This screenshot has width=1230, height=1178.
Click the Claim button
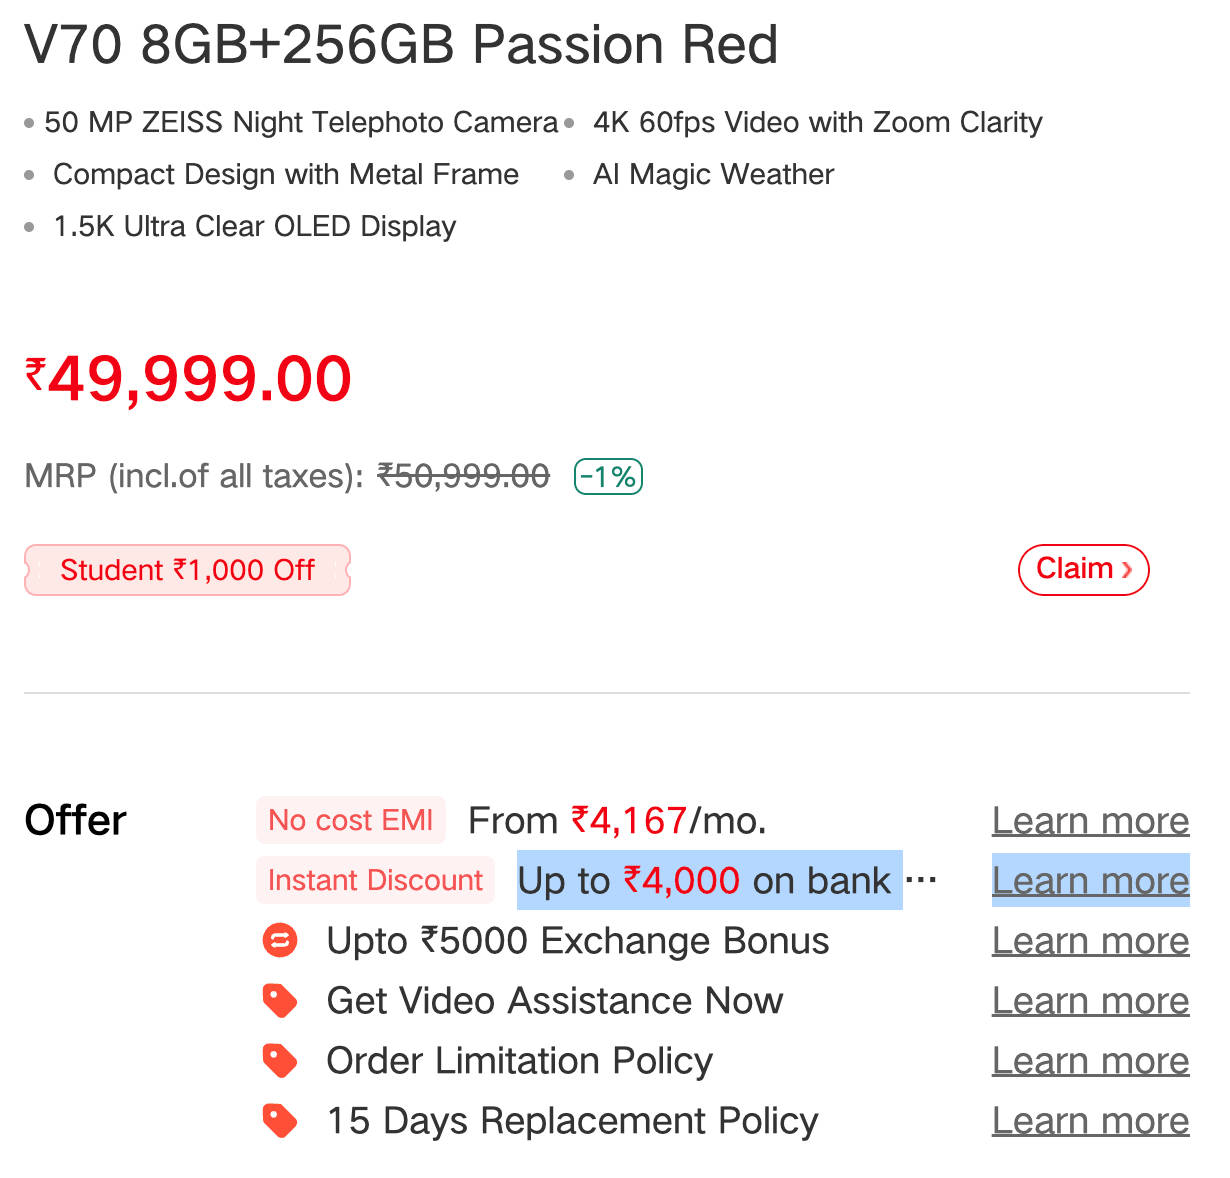[1083, 570]
